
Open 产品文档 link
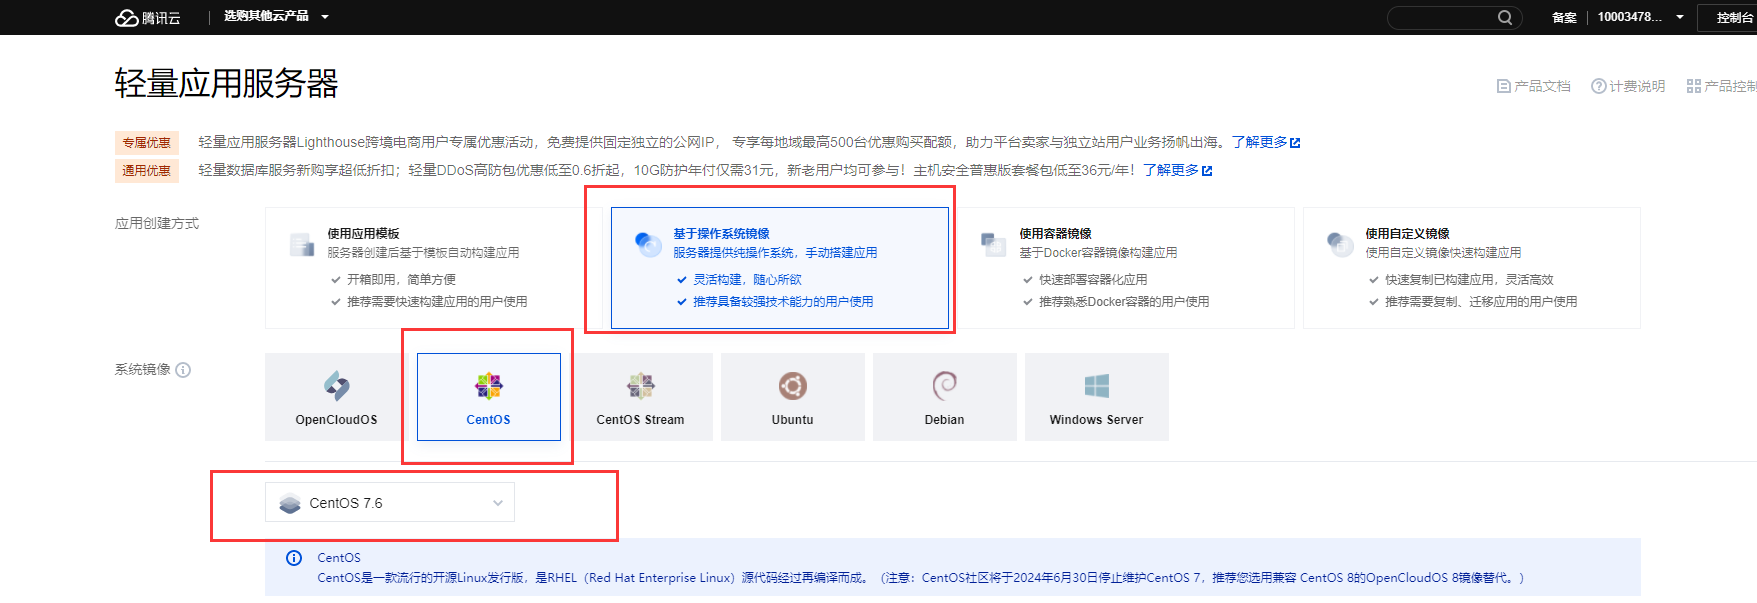pyautogui.click(x=1533, y=86)
